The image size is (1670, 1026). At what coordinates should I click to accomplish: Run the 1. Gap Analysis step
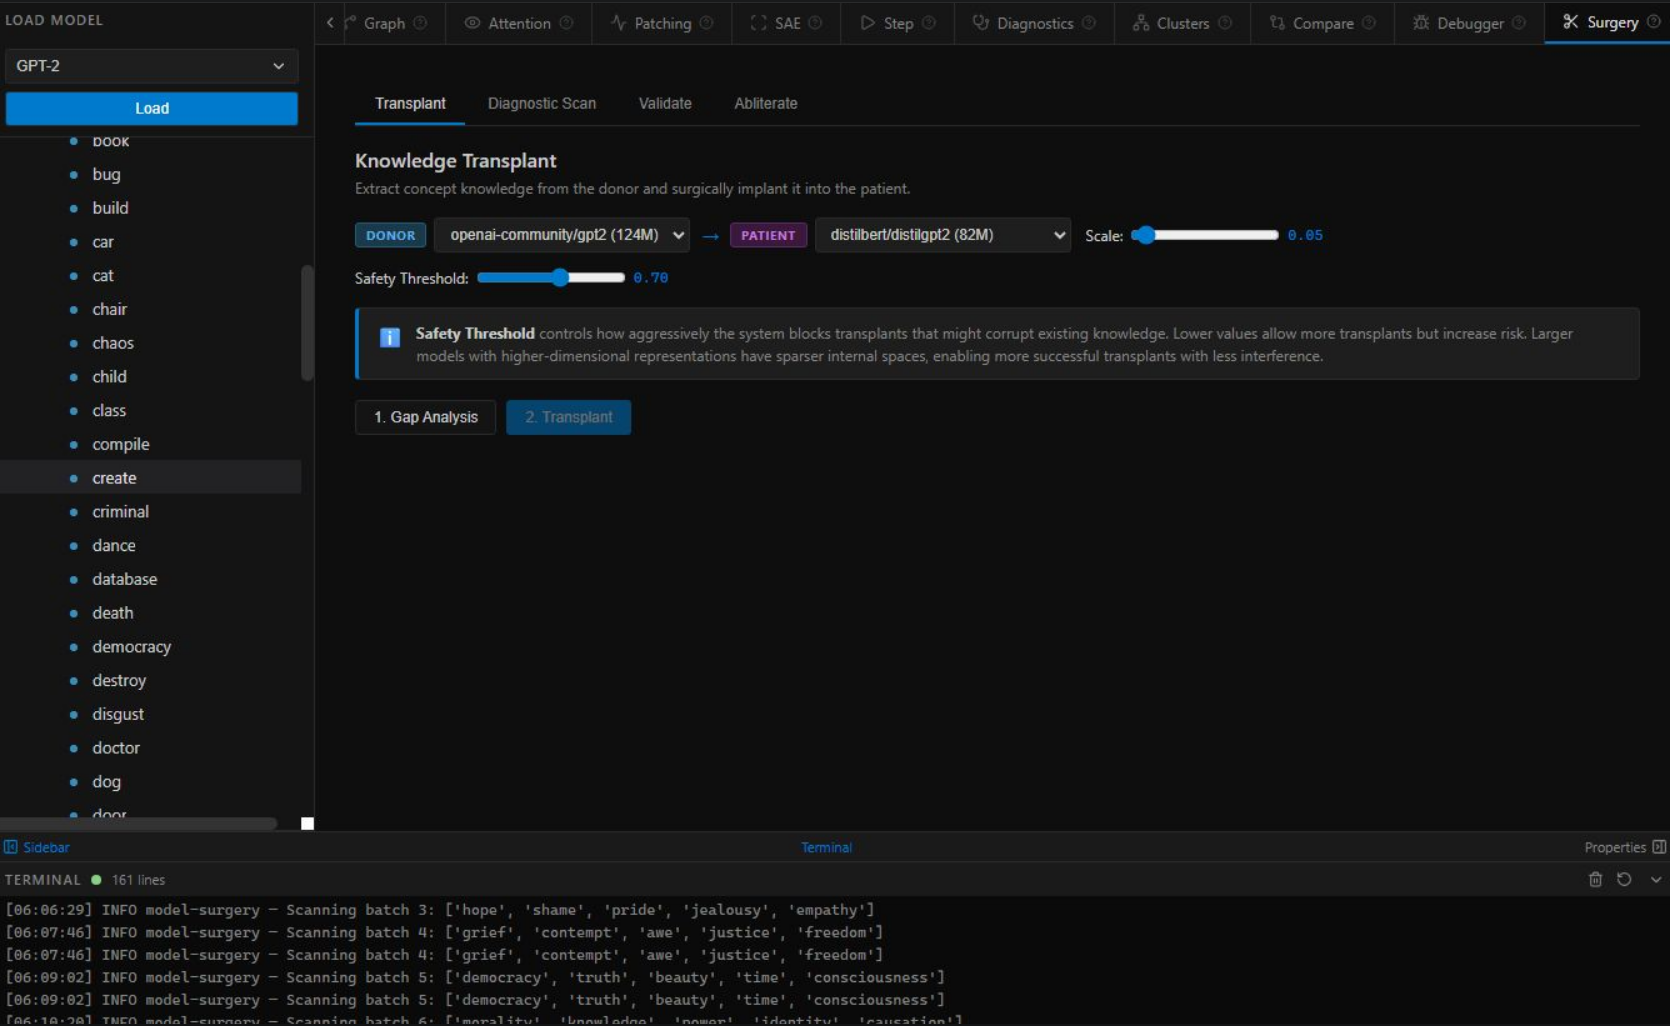pos(425,417)
